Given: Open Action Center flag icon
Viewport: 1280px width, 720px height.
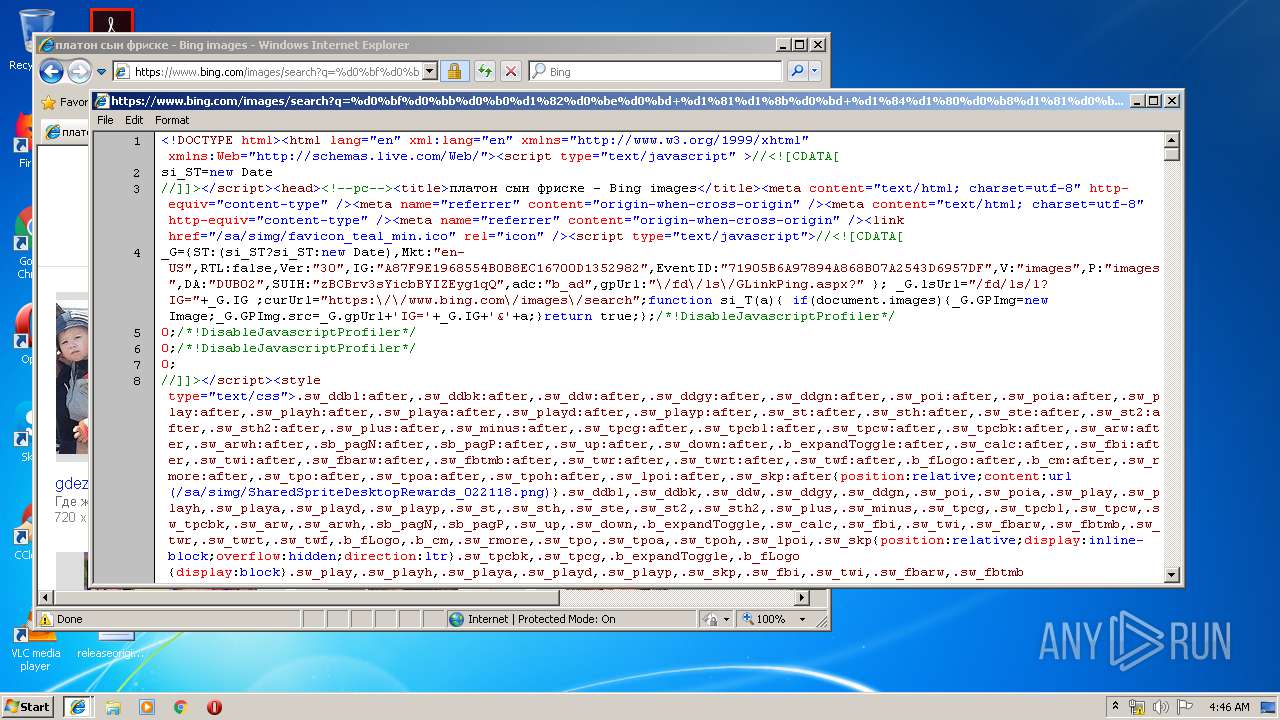Looking at the screenshot, I should coord(1184,706).
